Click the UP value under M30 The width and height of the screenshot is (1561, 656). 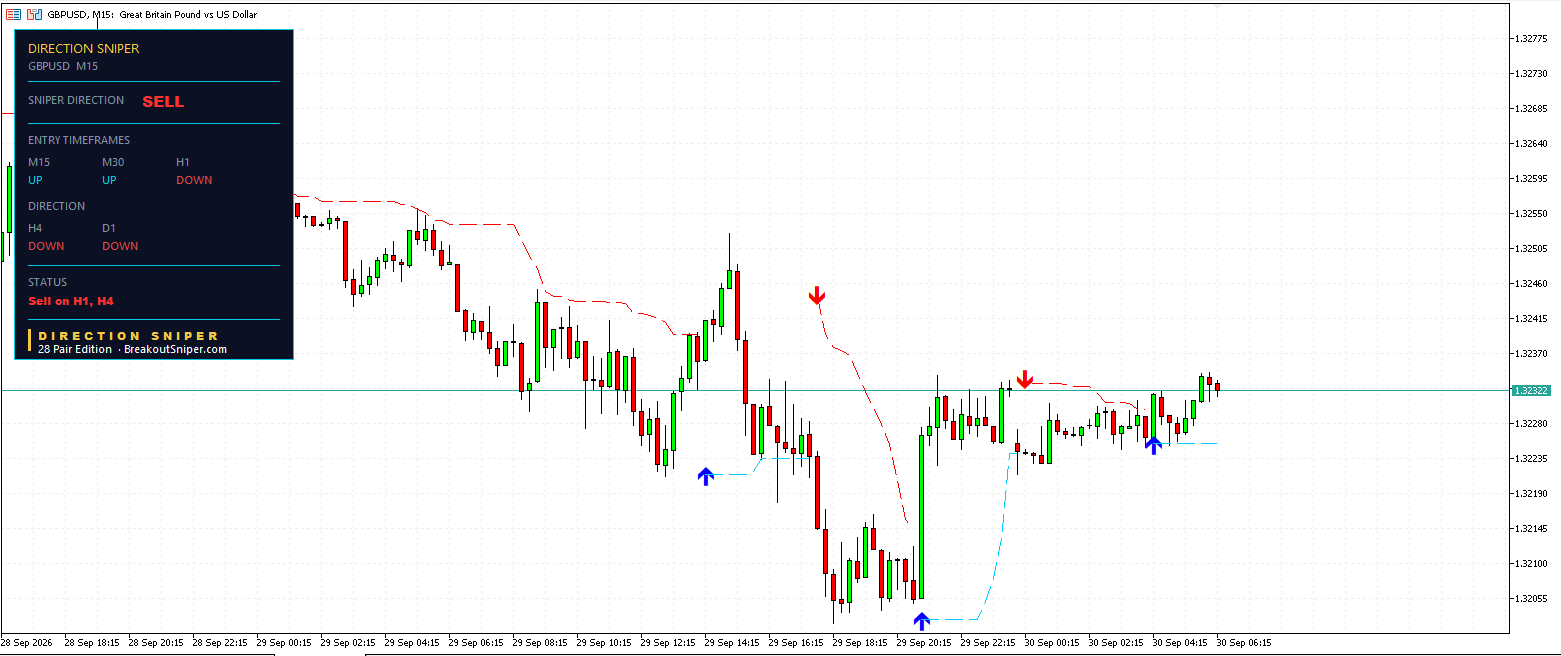coord(109,180)
